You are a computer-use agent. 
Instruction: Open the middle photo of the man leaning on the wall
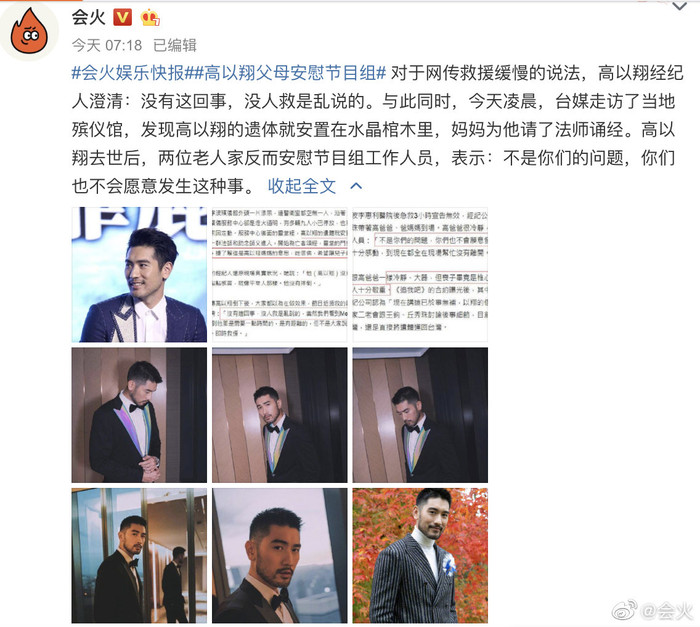279,415
